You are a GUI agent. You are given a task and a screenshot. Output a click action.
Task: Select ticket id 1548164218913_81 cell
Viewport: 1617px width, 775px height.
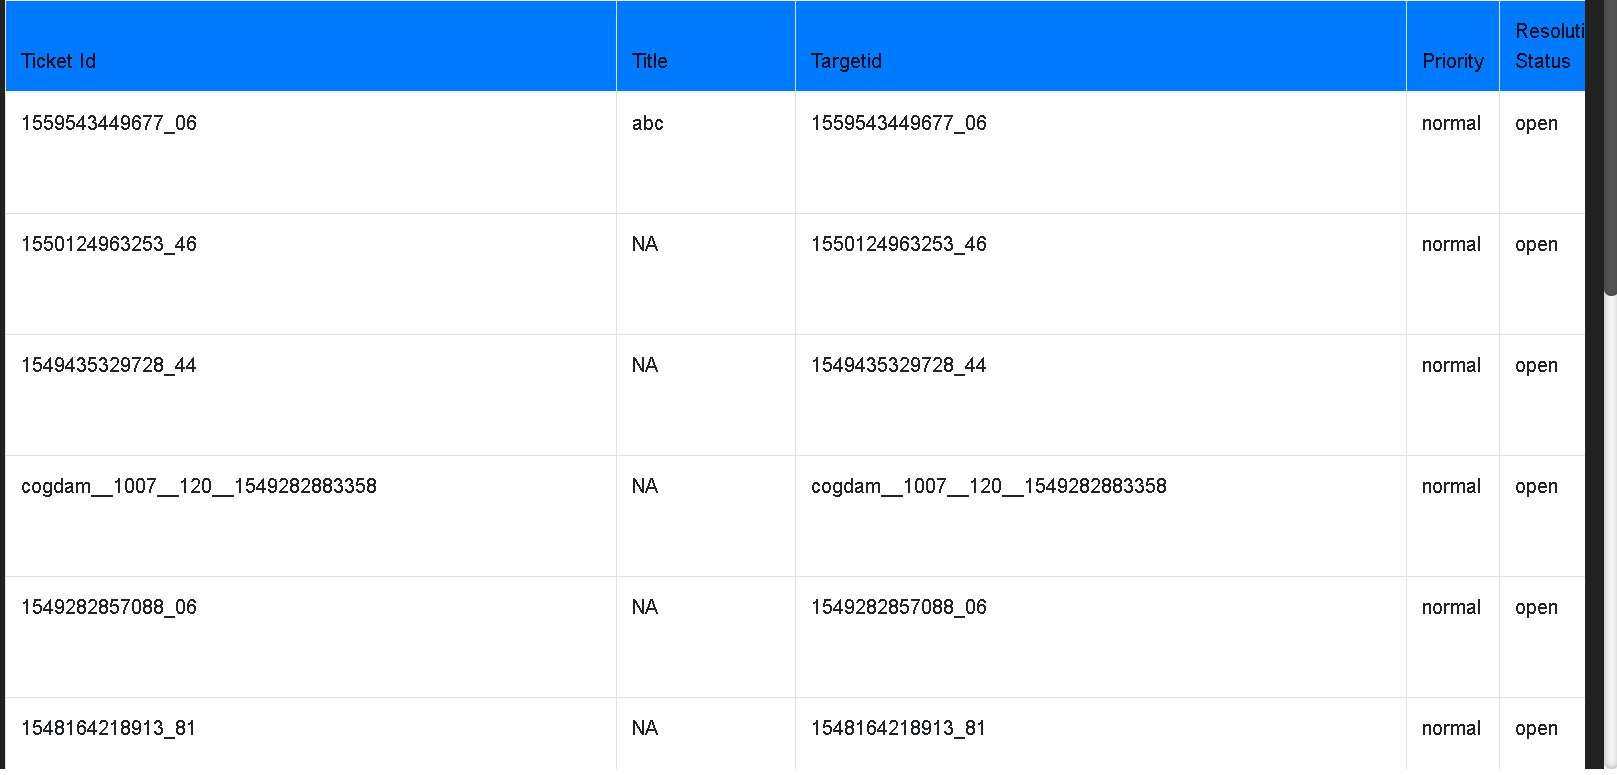[311, 734]
